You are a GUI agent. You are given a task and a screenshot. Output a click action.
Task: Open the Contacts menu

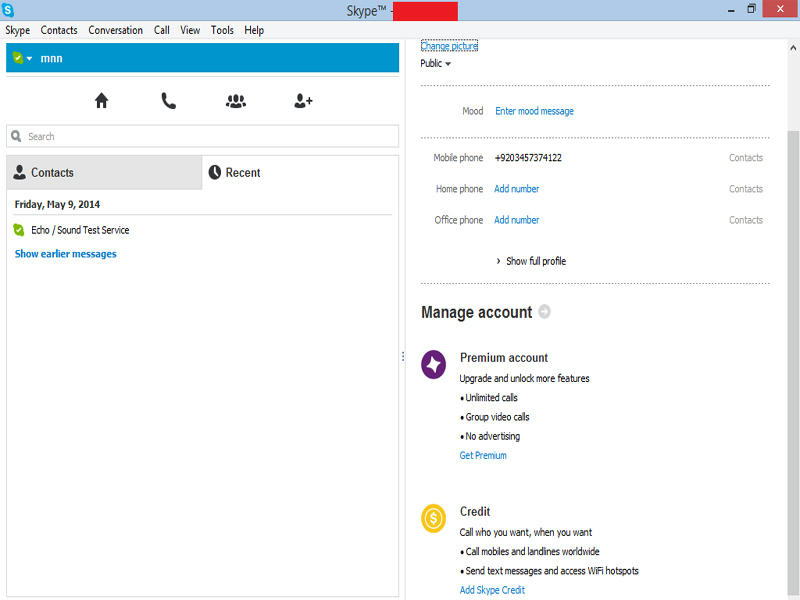pos(59,30)
